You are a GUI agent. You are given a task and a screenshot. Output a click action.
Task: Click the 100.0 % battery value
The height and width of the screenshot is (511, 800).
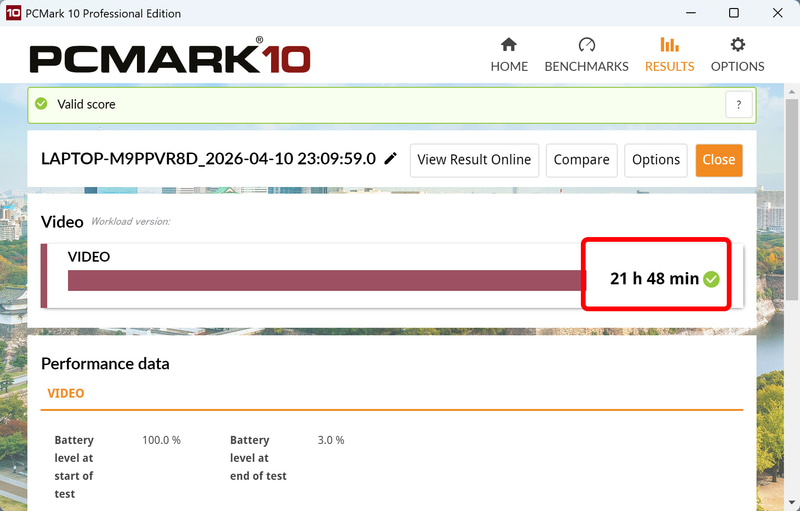(161, 440)
